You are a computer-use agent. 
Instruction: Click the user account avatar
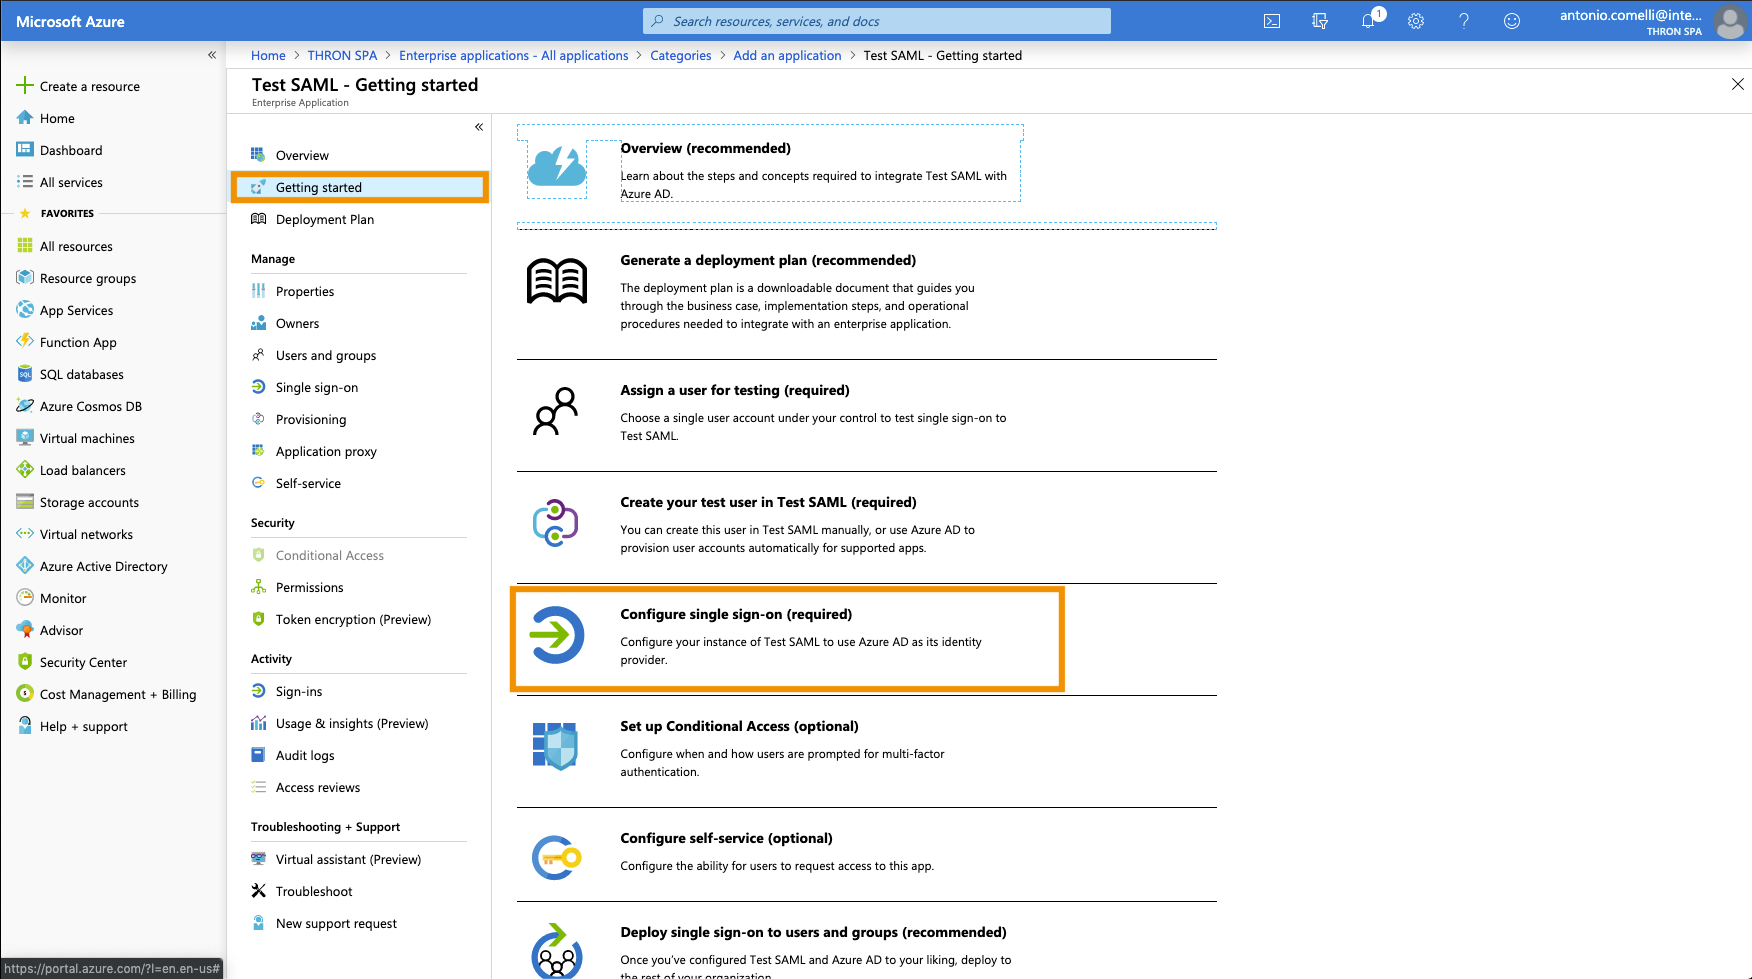(x=1730, y=21)
